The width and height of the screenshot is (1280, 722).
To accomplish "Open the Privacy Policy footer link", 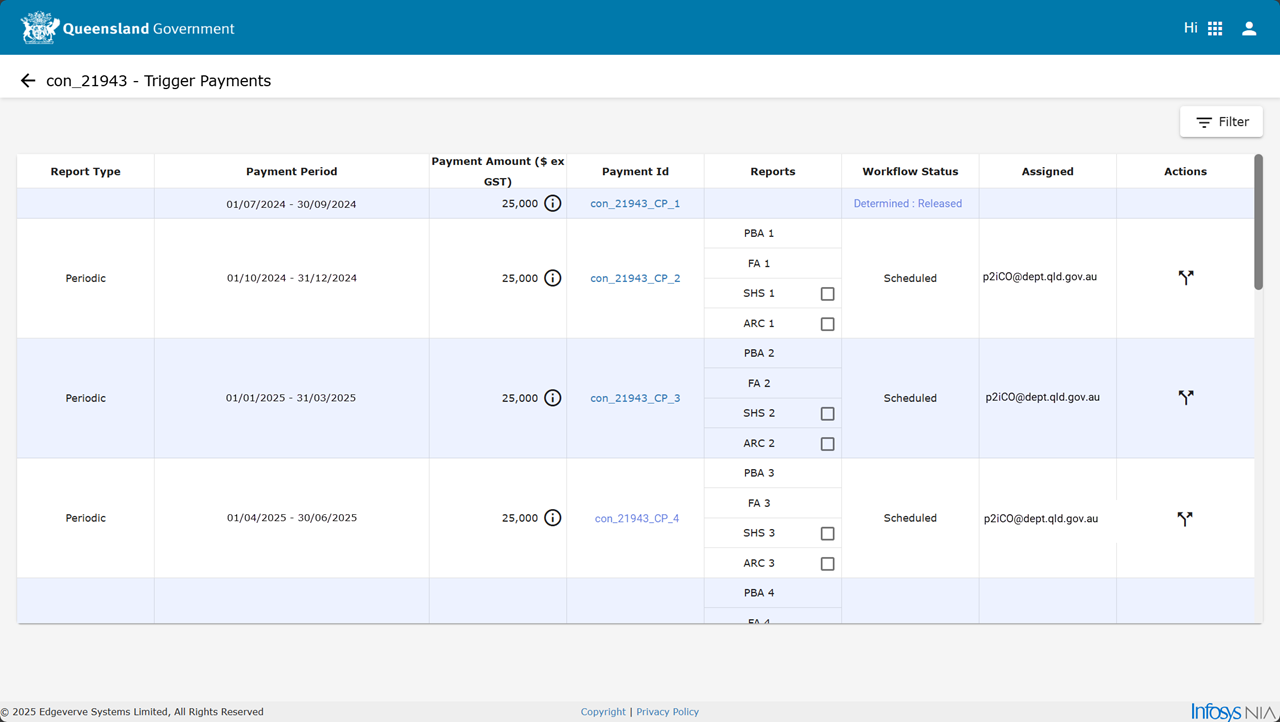I will [667, 712].
